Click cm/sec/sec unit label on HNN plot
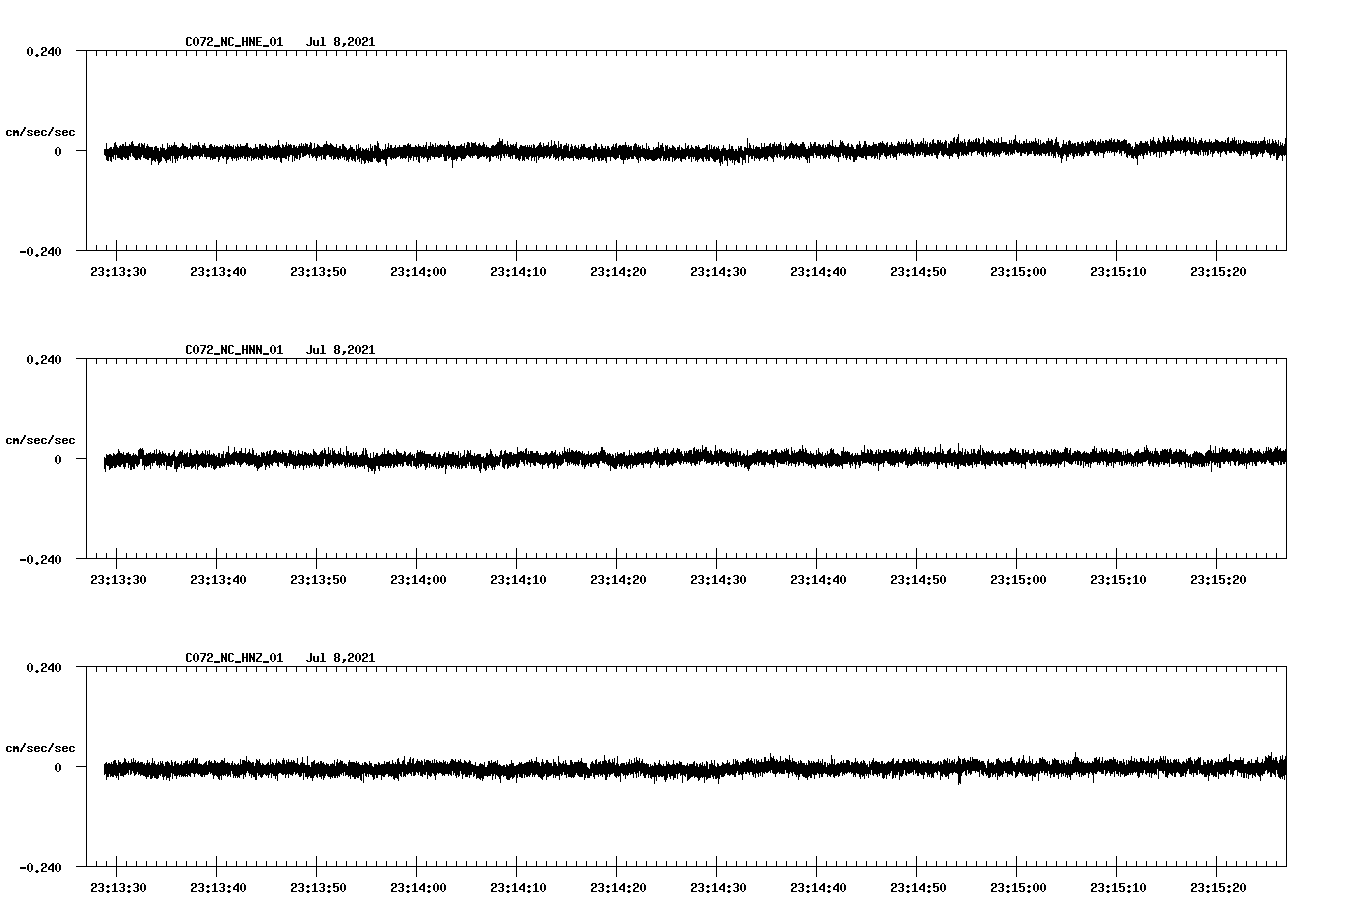 (x=42, y=438)
